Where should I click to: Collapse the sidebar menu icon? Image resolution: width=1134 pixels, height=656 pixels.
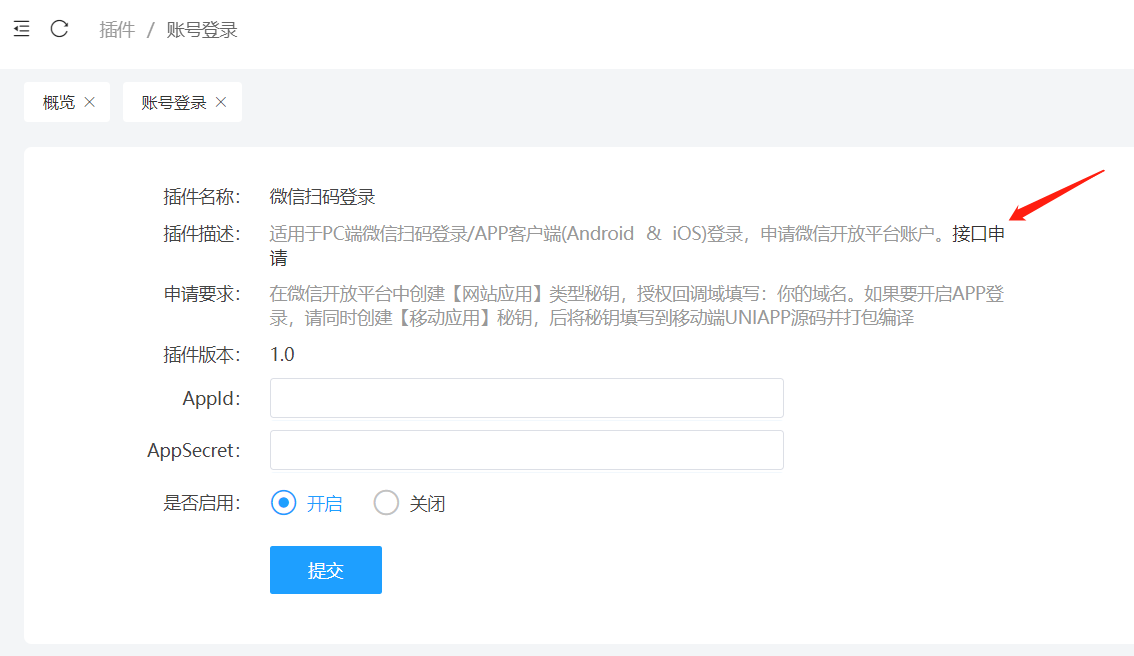point(22,29)
